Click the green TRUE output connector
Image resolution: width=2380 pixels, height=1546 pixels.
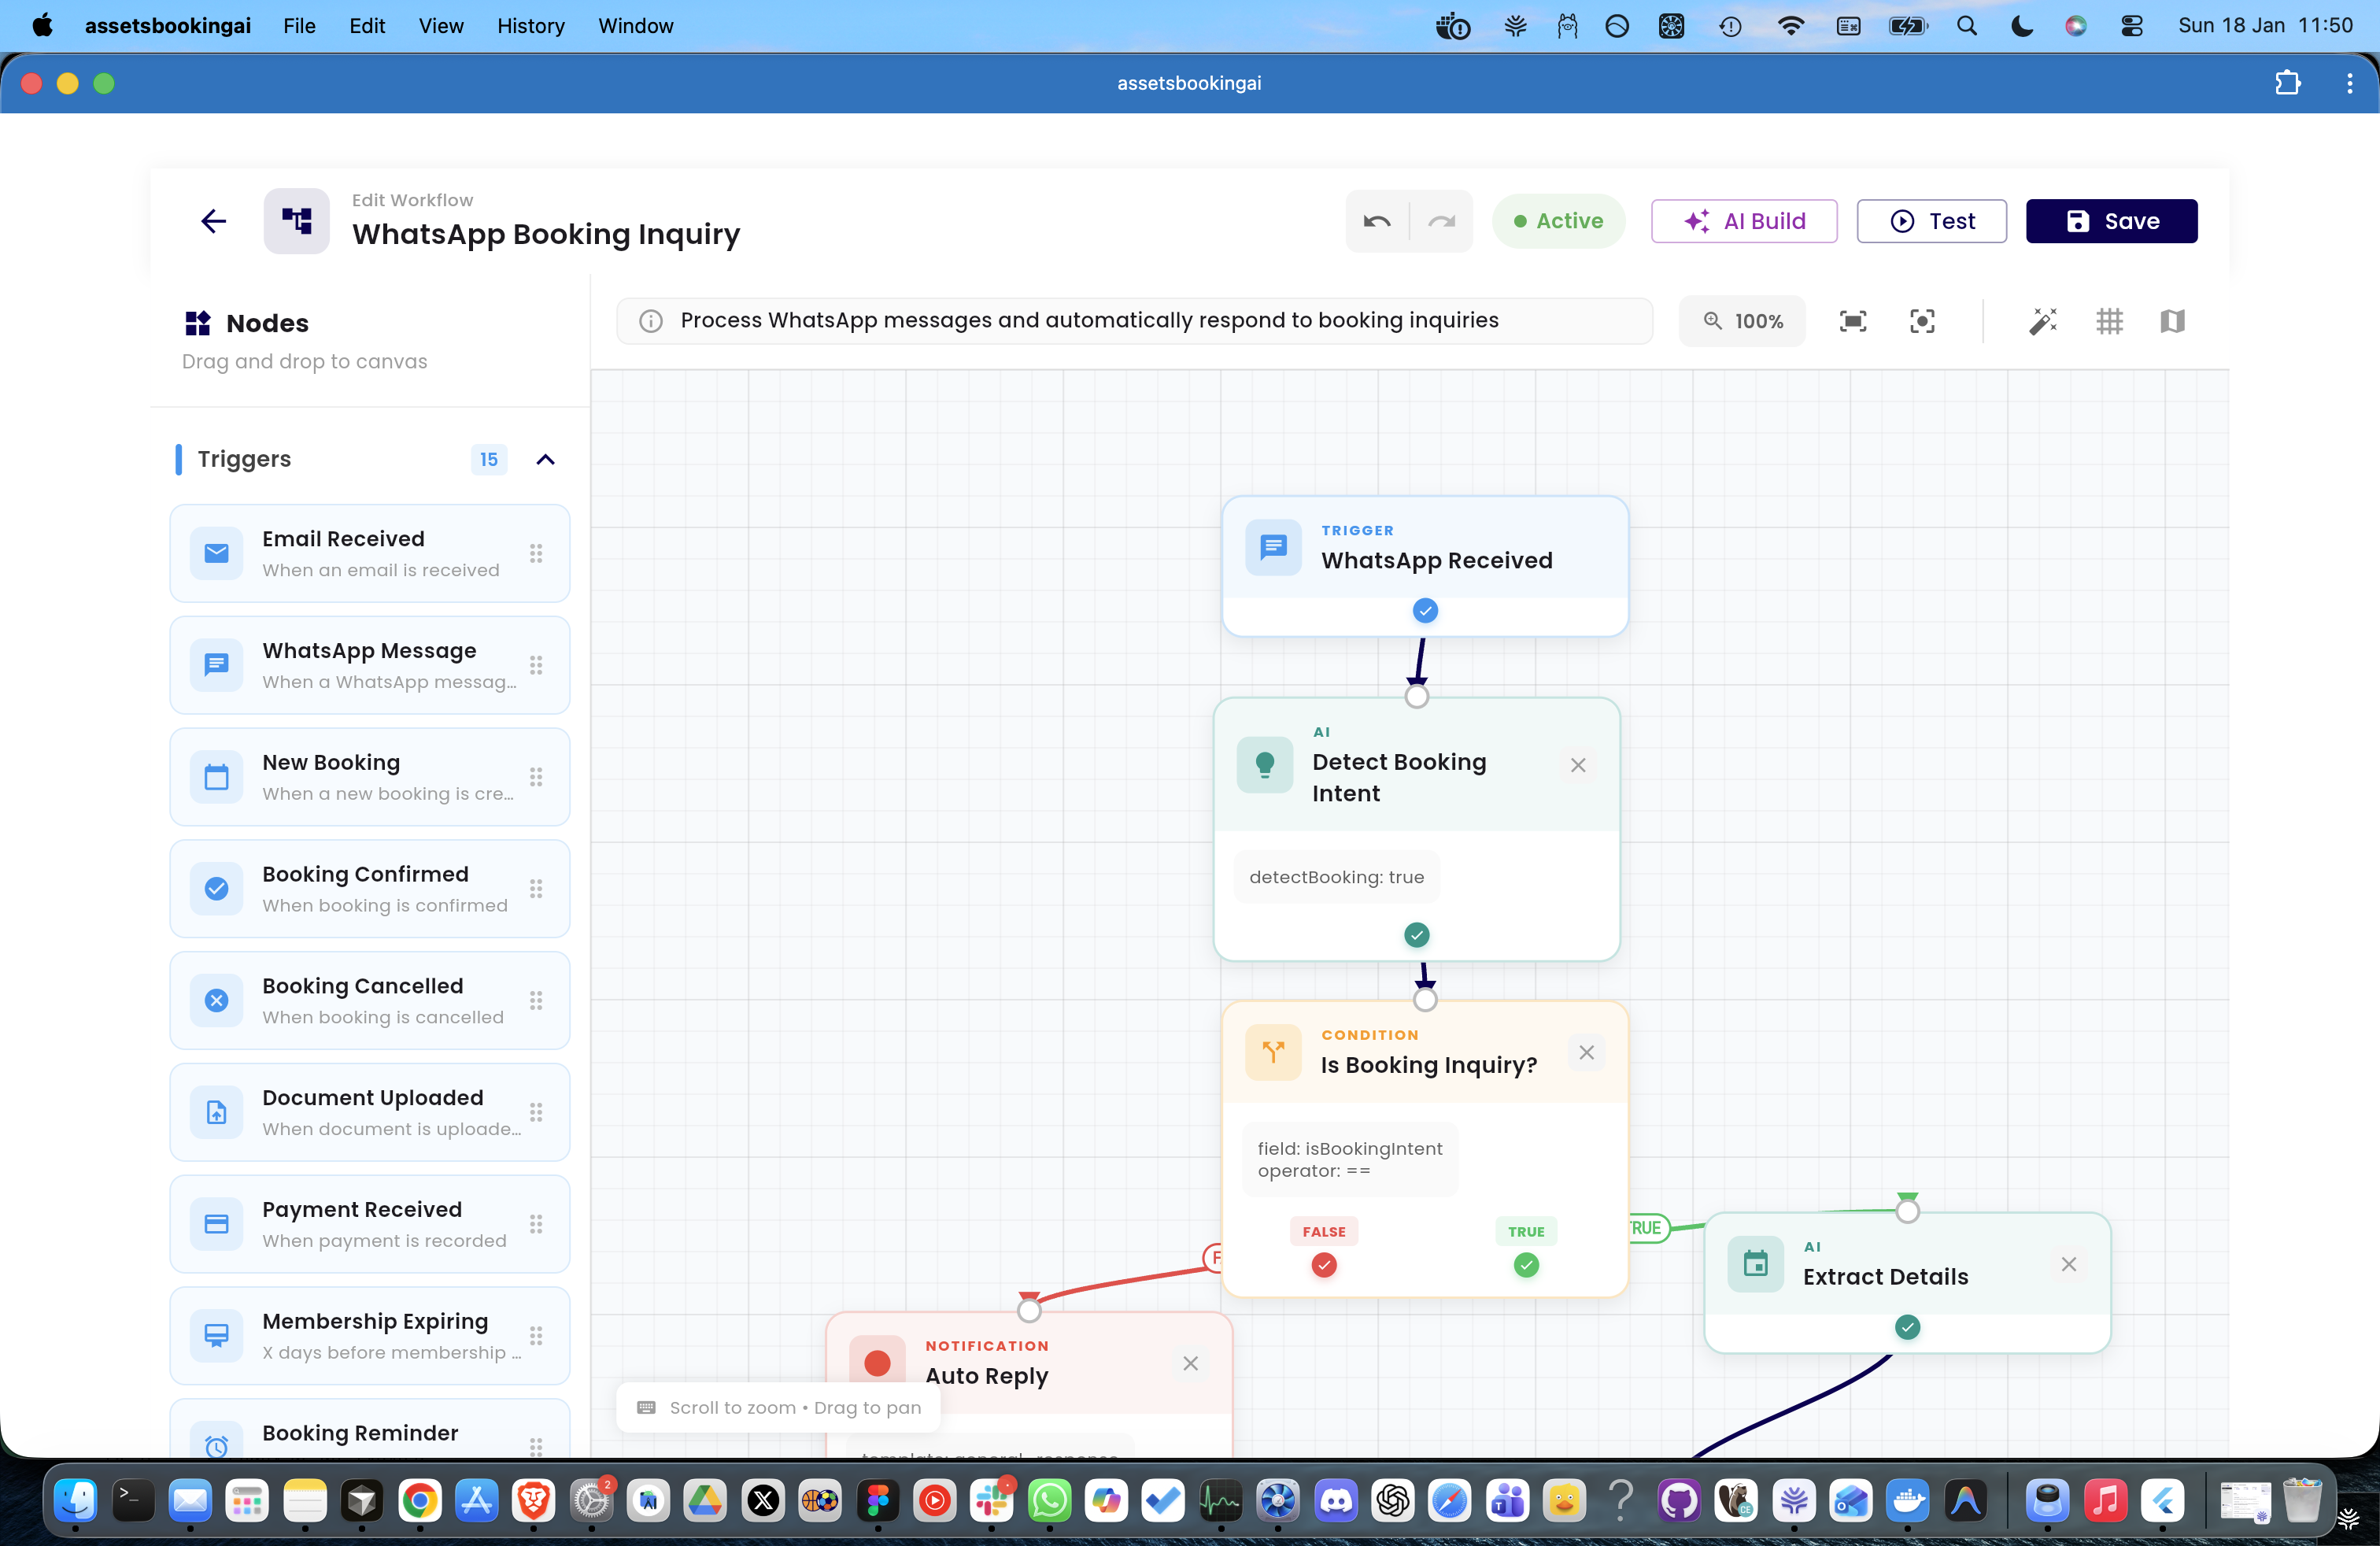click(1525, 1265)
